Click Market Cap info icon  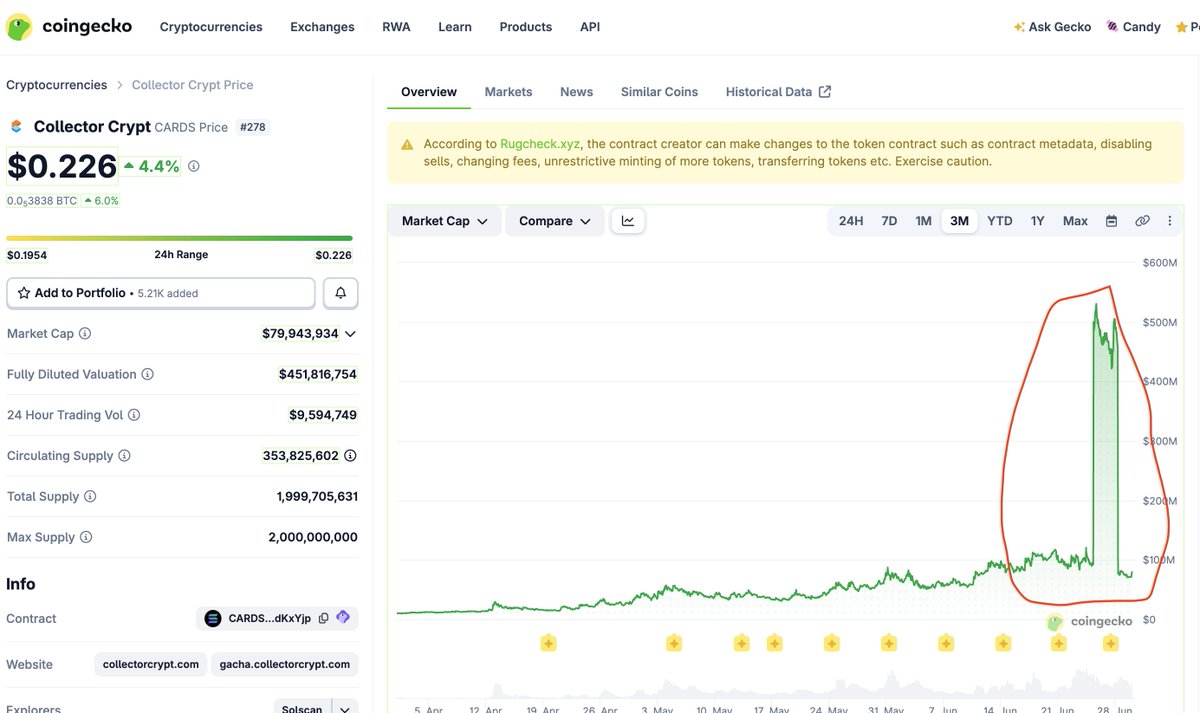85,333
